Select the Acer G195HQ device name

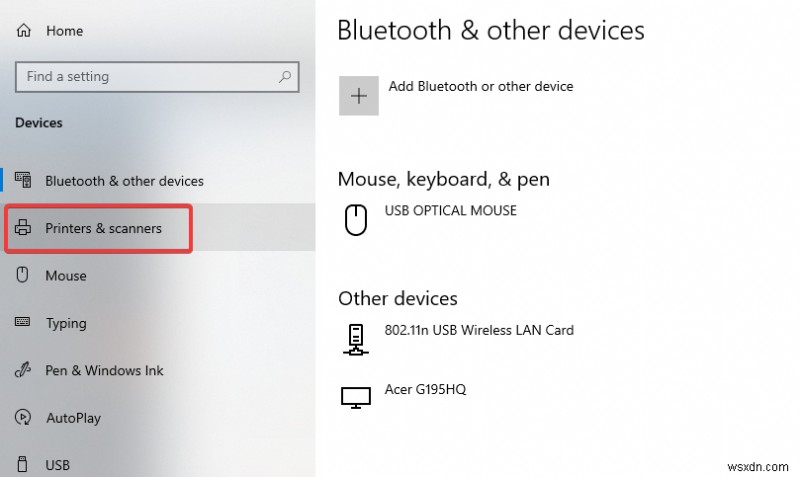pyautogui.click(x=425, y=389)
